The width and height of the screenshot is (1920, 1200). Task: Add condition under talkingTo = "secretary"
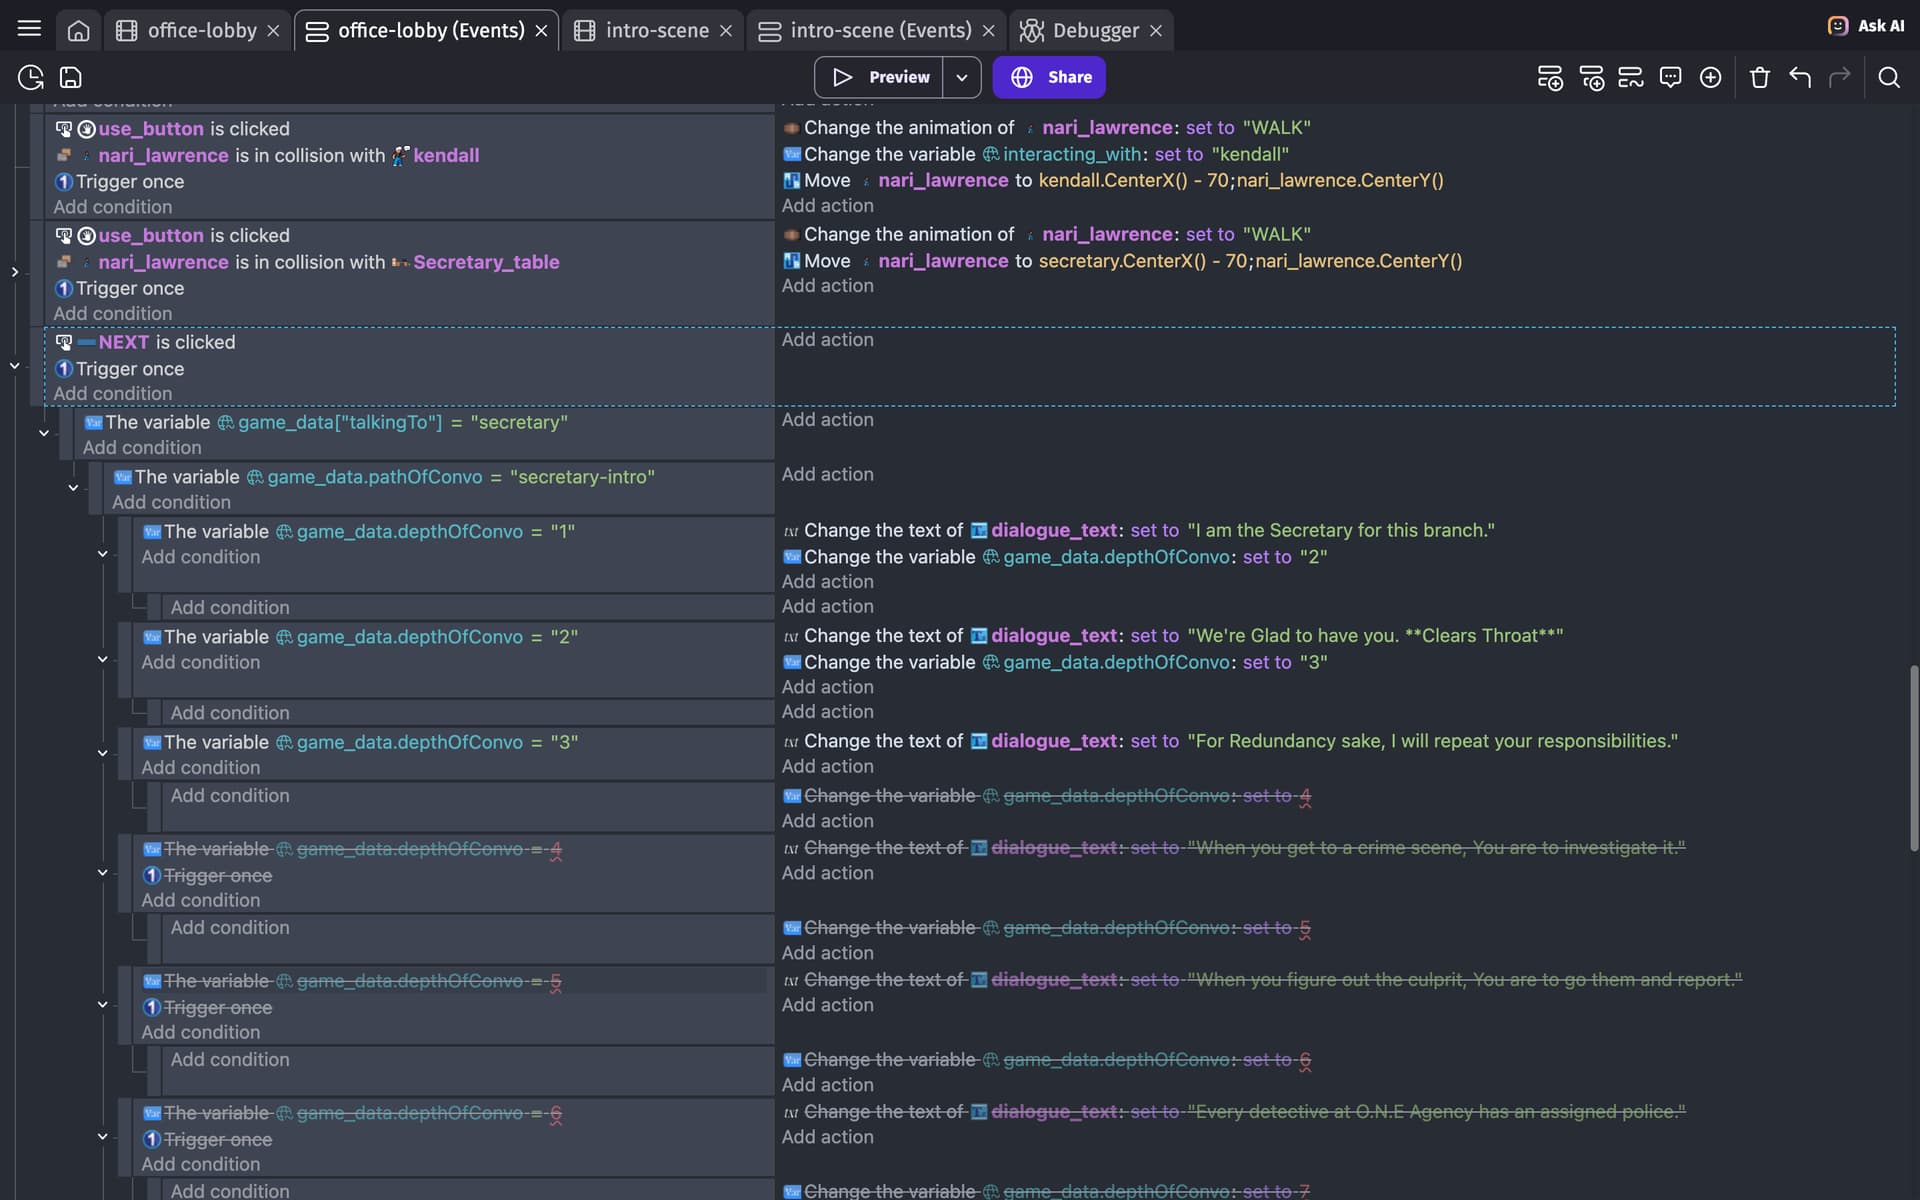click(142, 448)
